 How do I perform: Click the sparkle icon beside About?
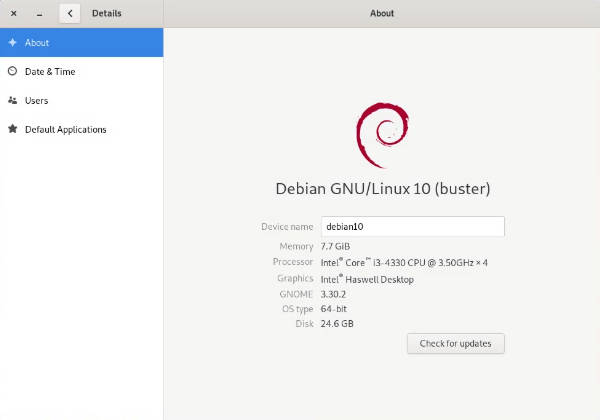pos(13,42)
